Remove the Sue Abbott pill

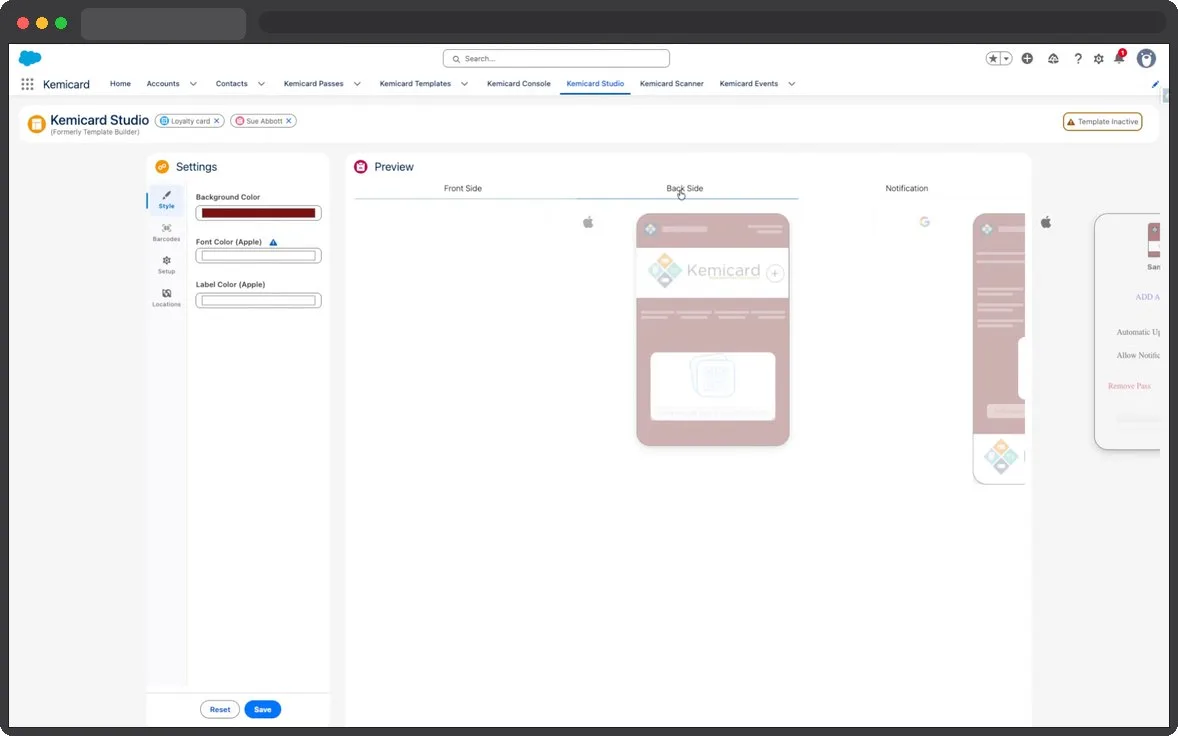click(x=288, y=121)
